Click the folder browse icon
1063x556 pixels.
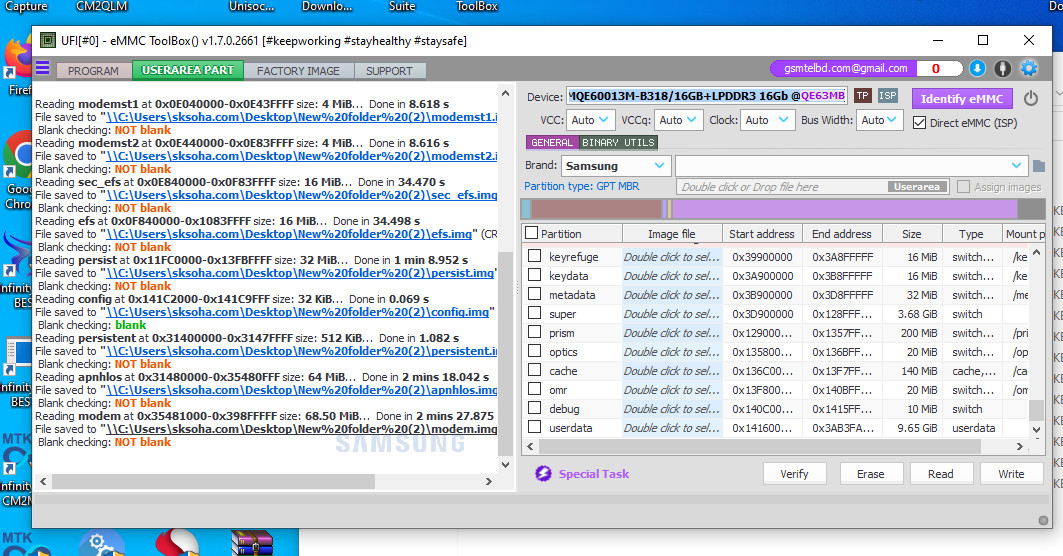click(x=1039, y=166)
